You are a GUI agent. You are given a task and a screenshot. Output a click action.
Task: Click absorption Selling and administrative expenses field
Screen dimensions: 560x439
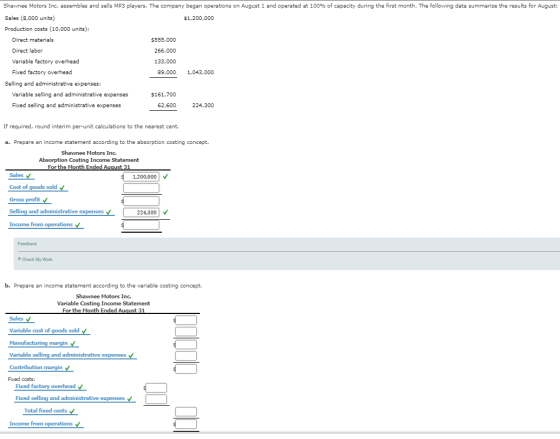pos(141,213)
